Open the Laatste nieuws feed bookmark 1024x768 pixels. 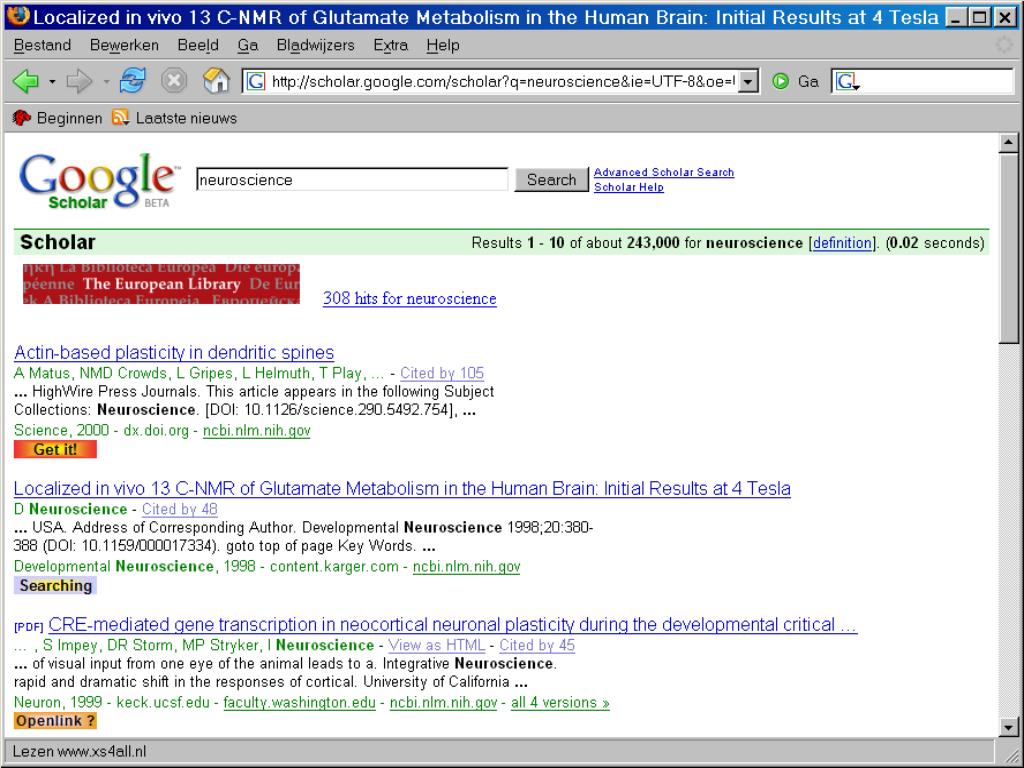174,118
